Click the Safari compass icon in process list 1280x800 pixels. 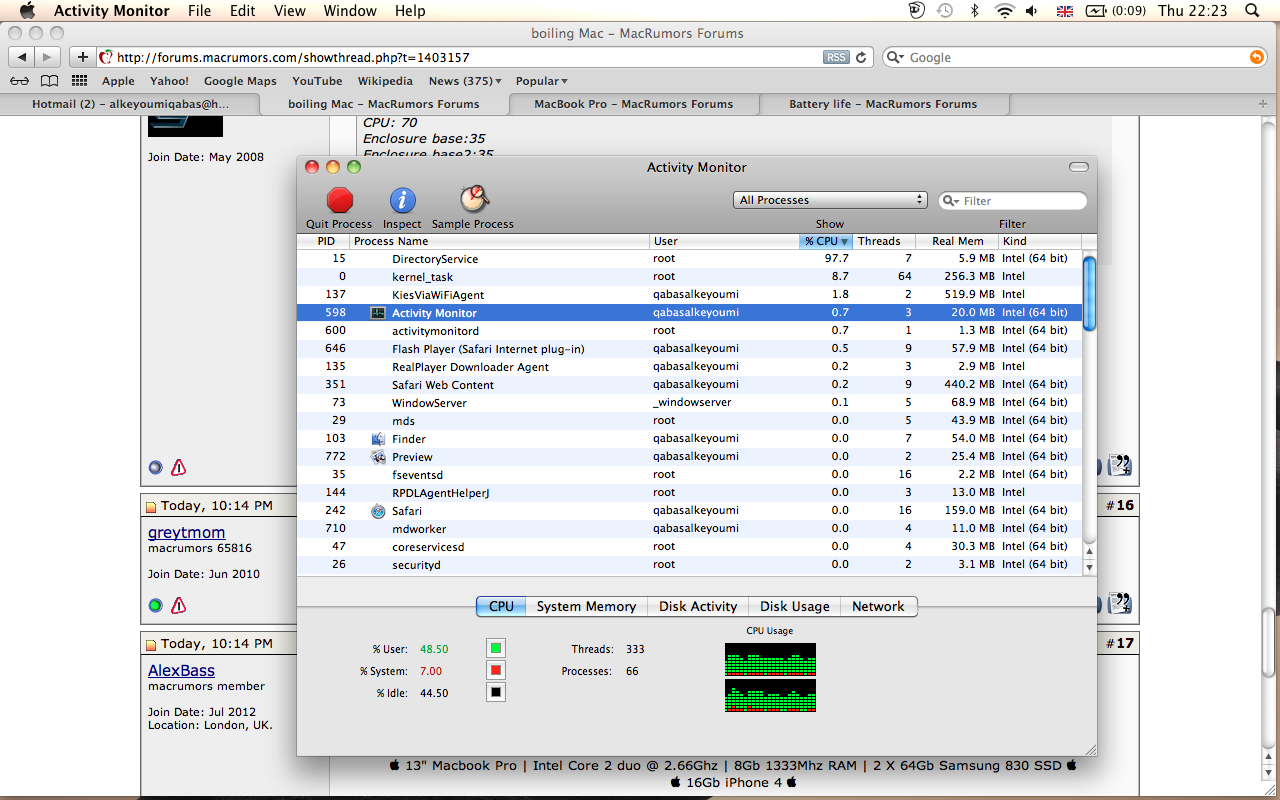(378, 511)
